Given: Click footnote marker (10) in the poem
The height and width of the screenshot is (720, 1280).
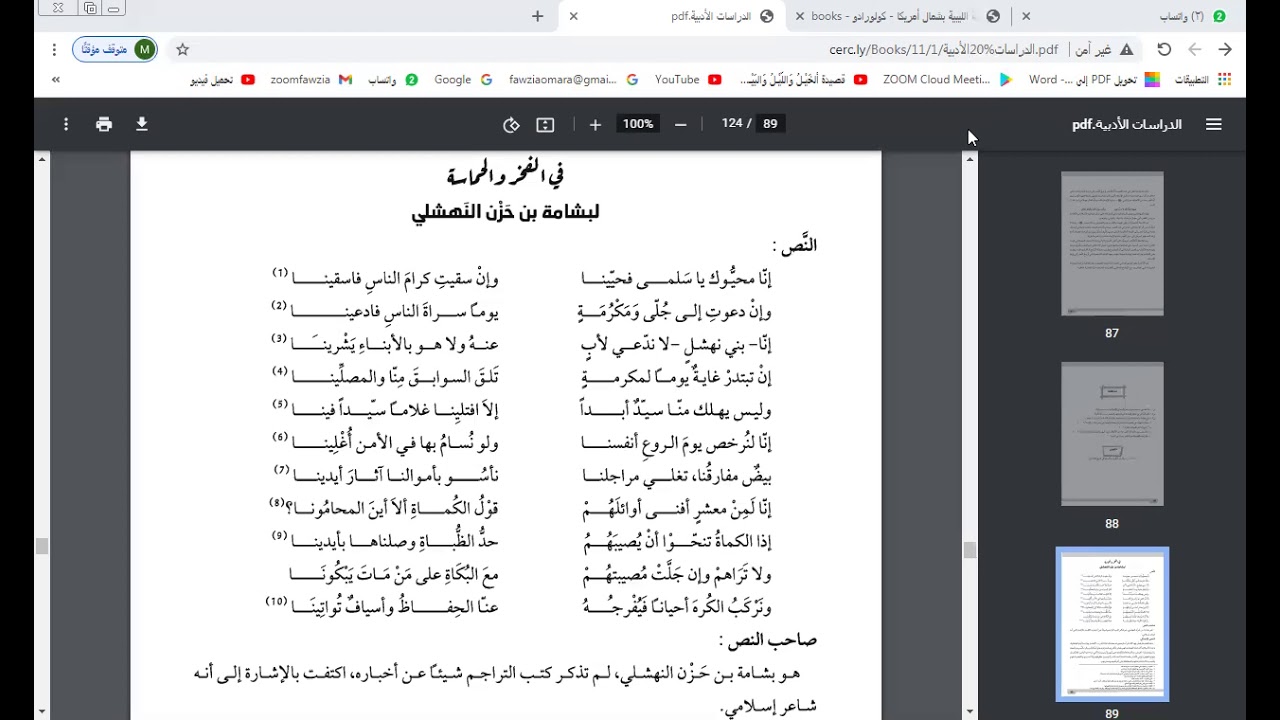Looking at the screenshot, I should (276, 601).
